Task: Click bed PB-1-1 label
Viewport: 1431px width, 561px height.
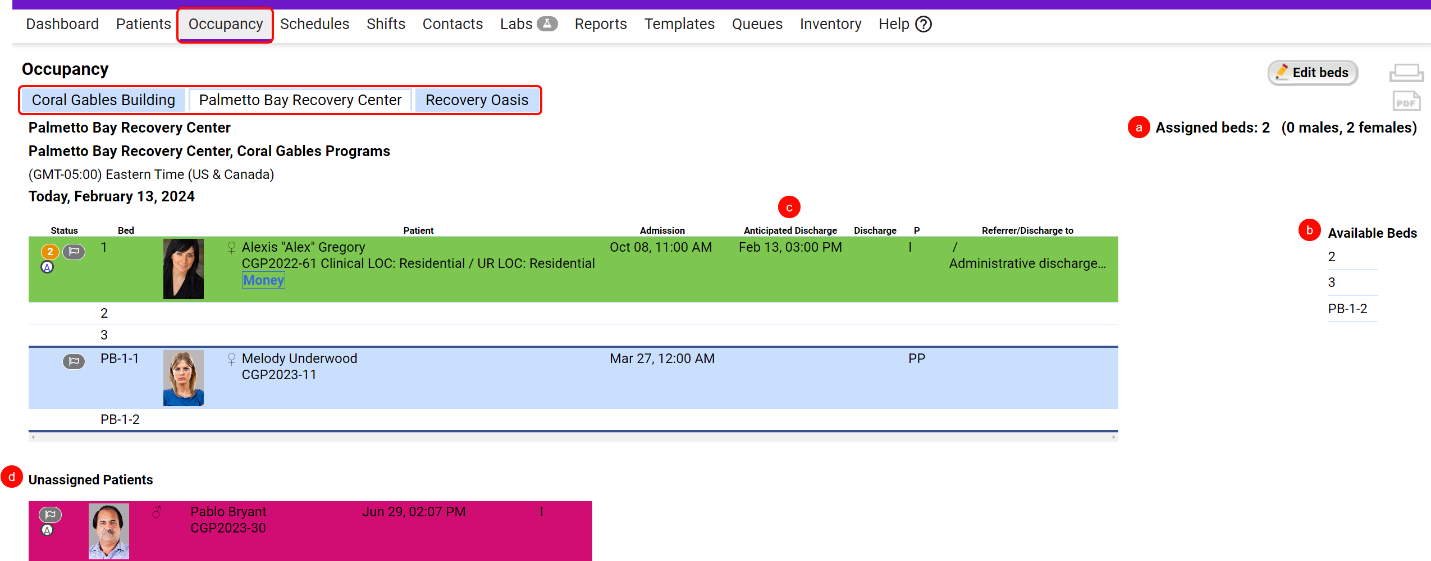Action: 120,359
